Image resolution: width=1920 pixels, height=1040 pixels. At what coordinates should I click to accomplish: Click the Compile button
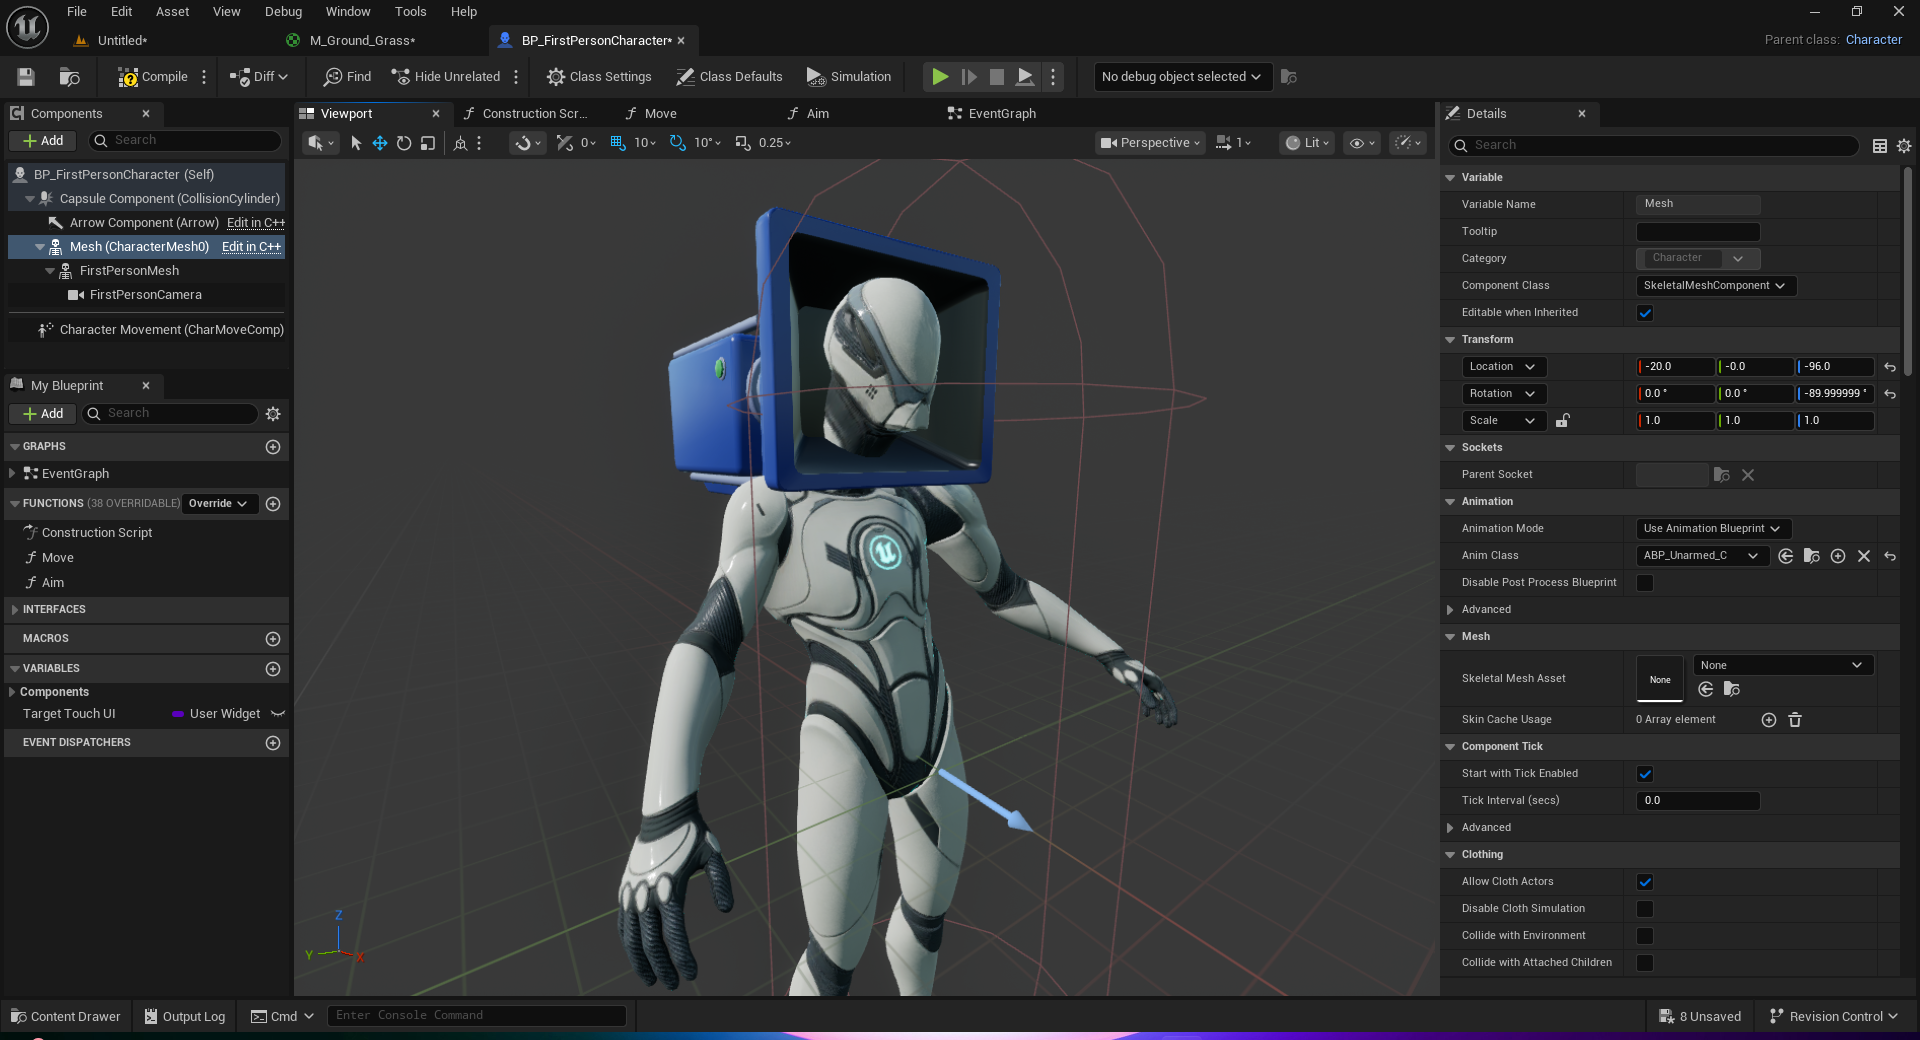153,77
